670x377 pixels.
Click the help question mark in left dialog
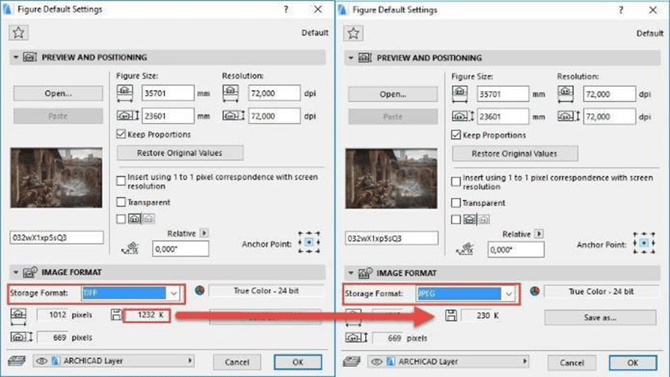(286, 9)
